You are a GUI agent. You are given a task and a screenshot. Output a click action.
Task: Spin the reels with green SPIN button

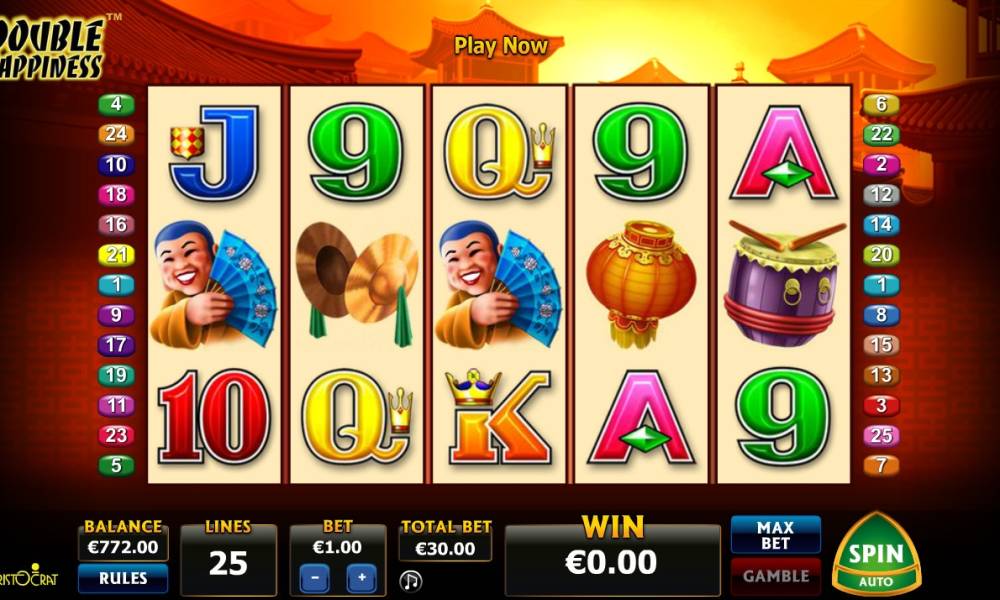point(876,554)
